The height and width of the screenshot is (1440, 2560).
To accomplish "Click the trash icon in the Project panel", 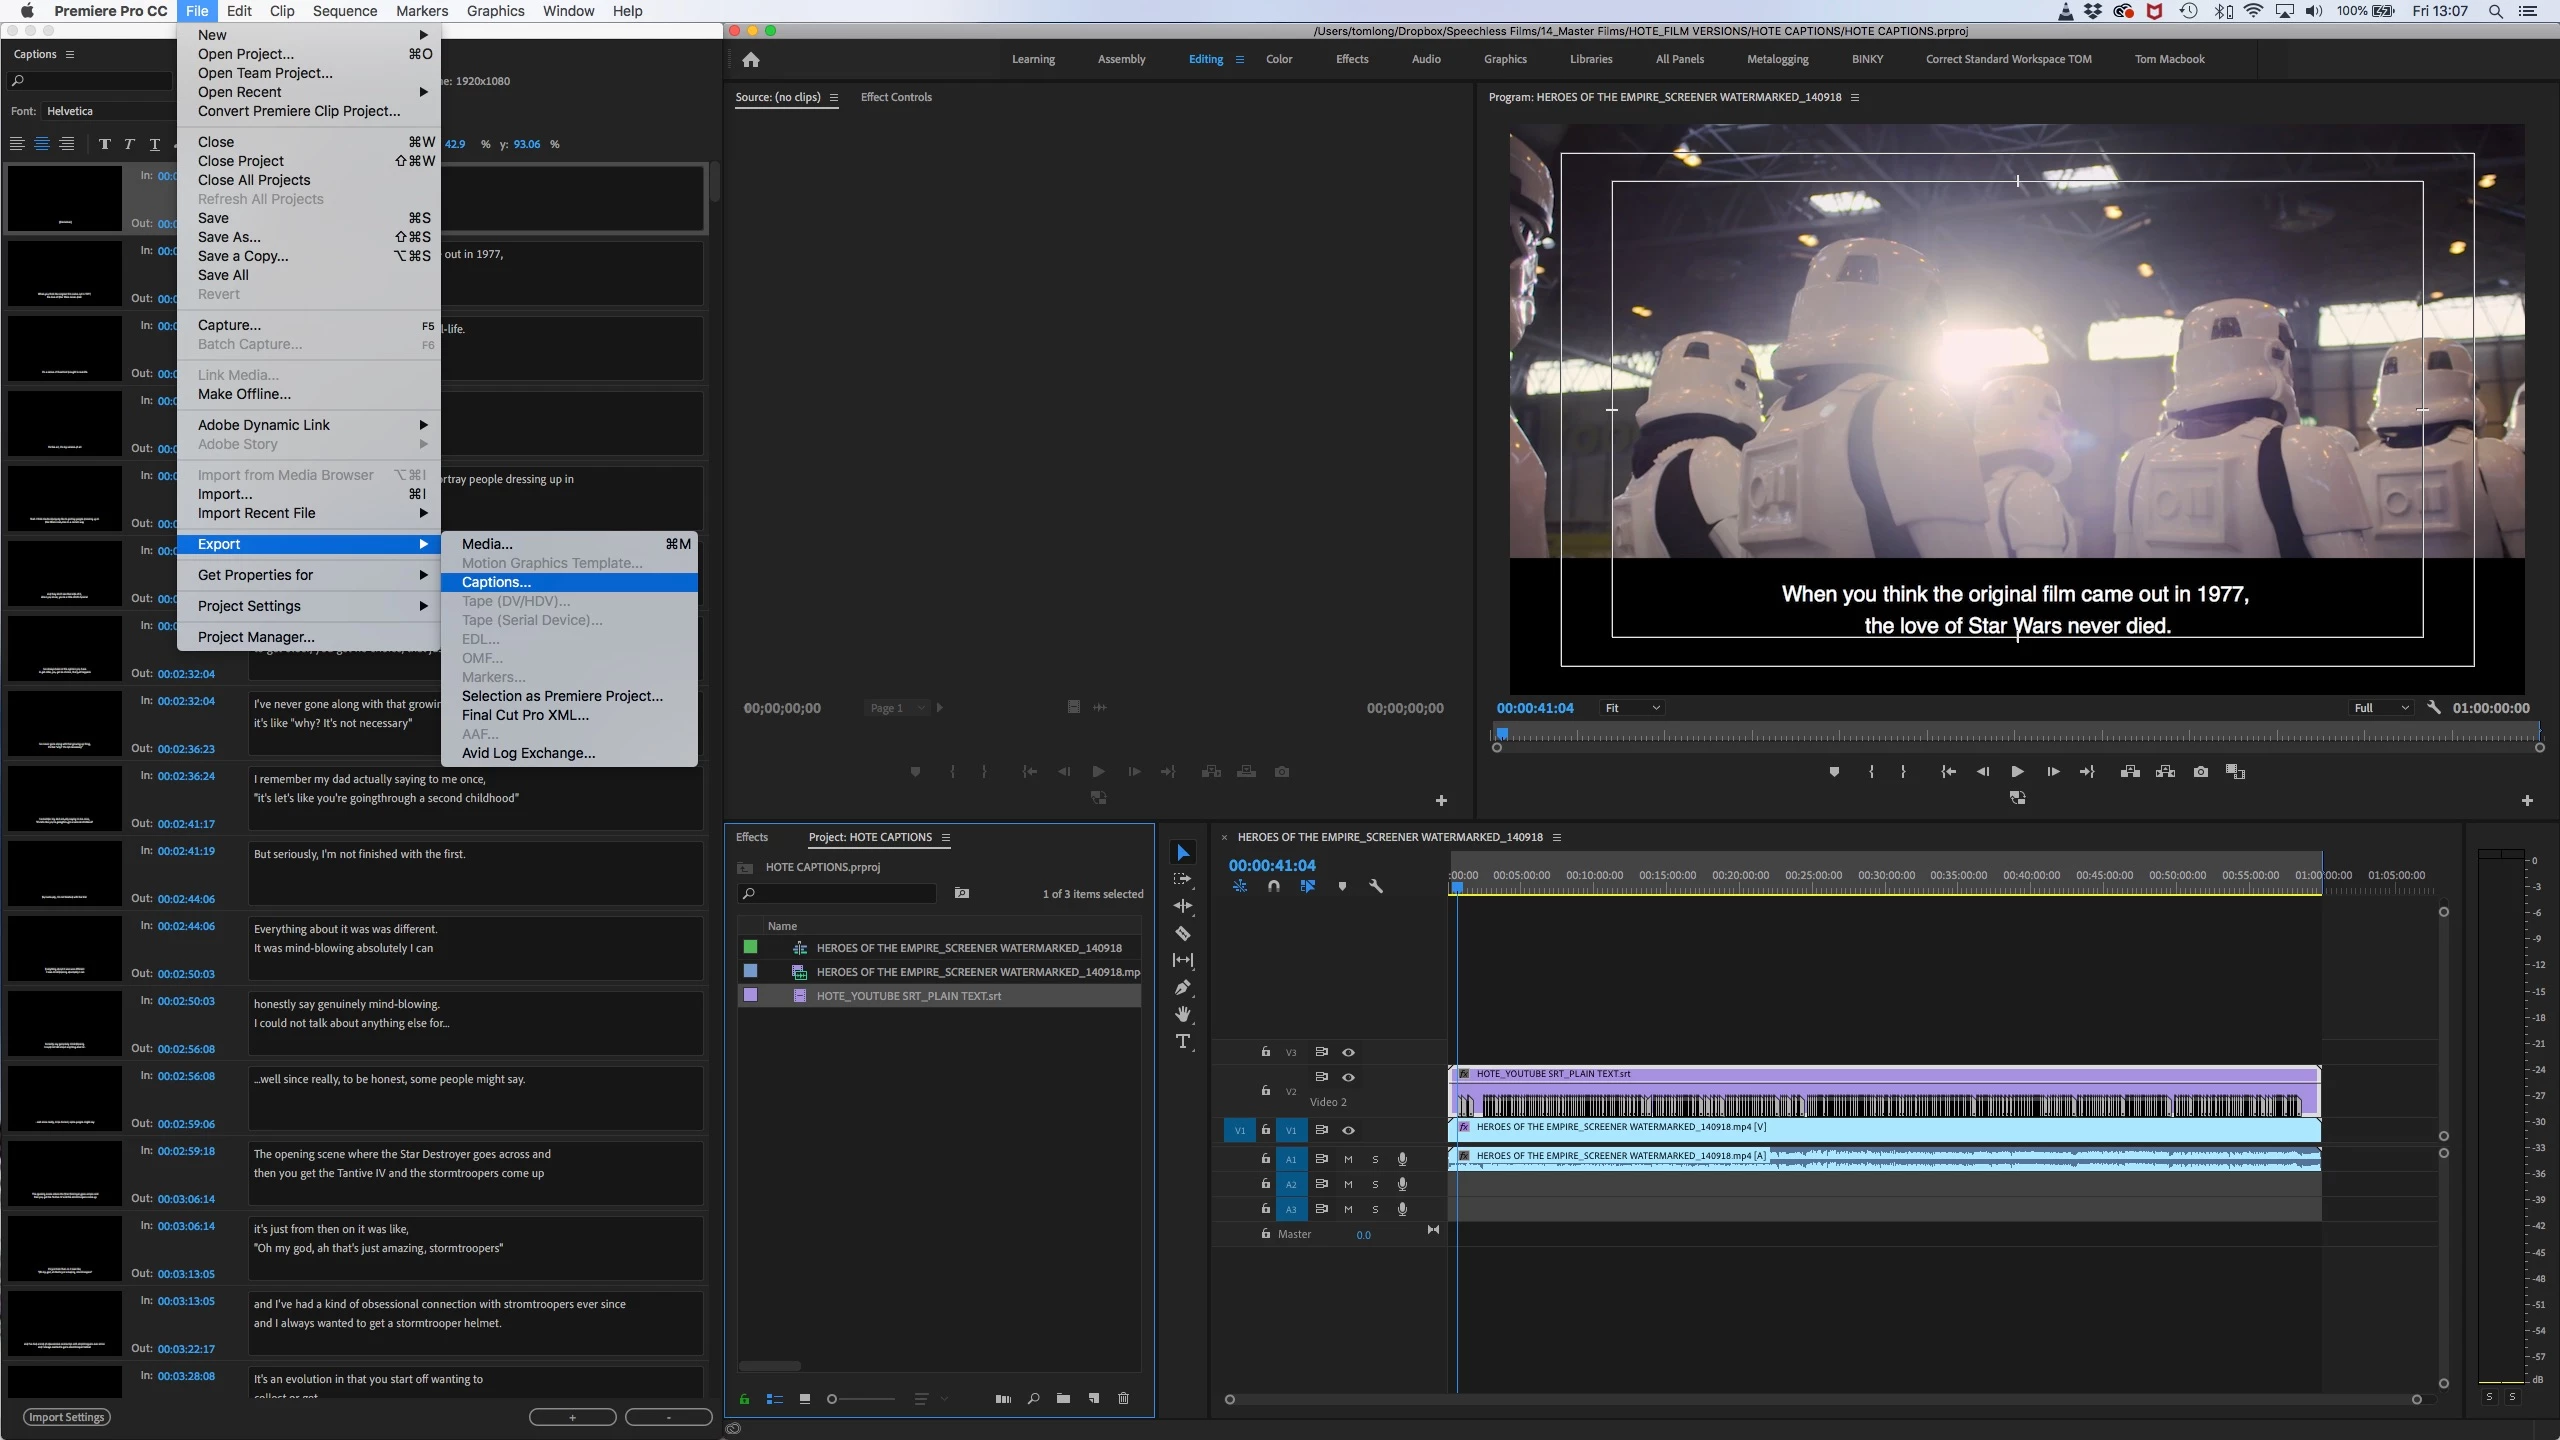I will click(x=1123, y=1398).
